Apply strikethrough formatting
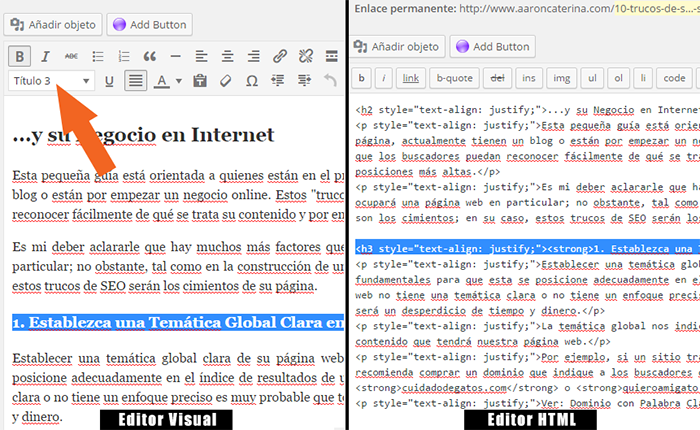700x430 pixels. point(71,55)
